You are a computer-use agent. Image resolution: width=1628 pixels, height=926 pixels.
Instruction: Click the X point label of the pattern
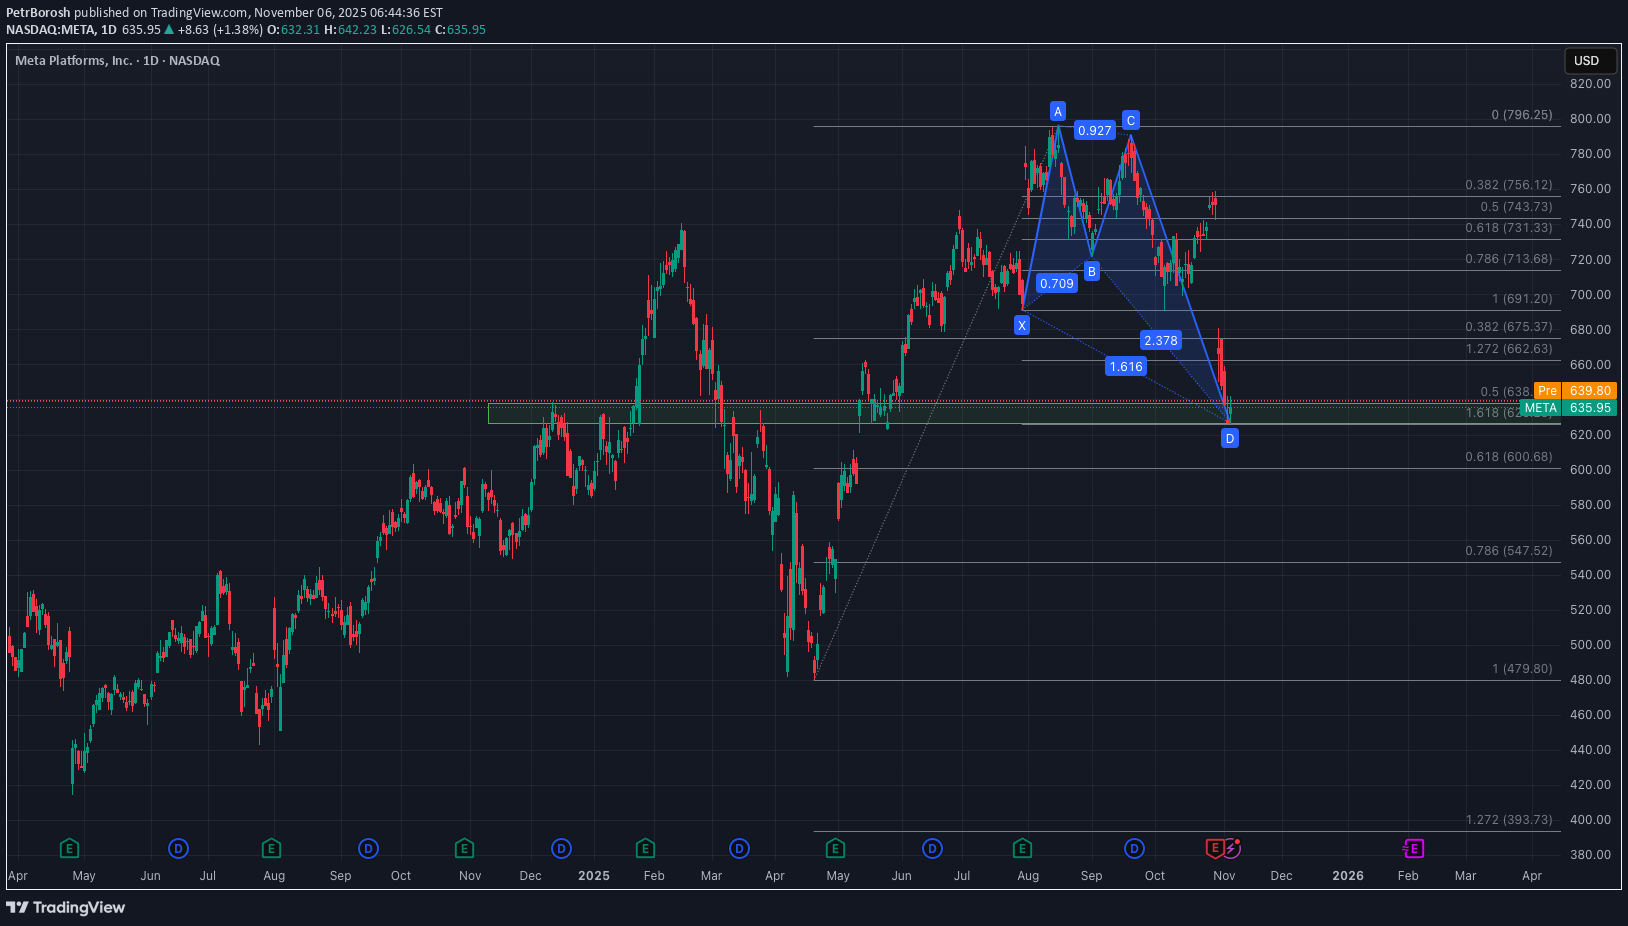click(1021, 324)
